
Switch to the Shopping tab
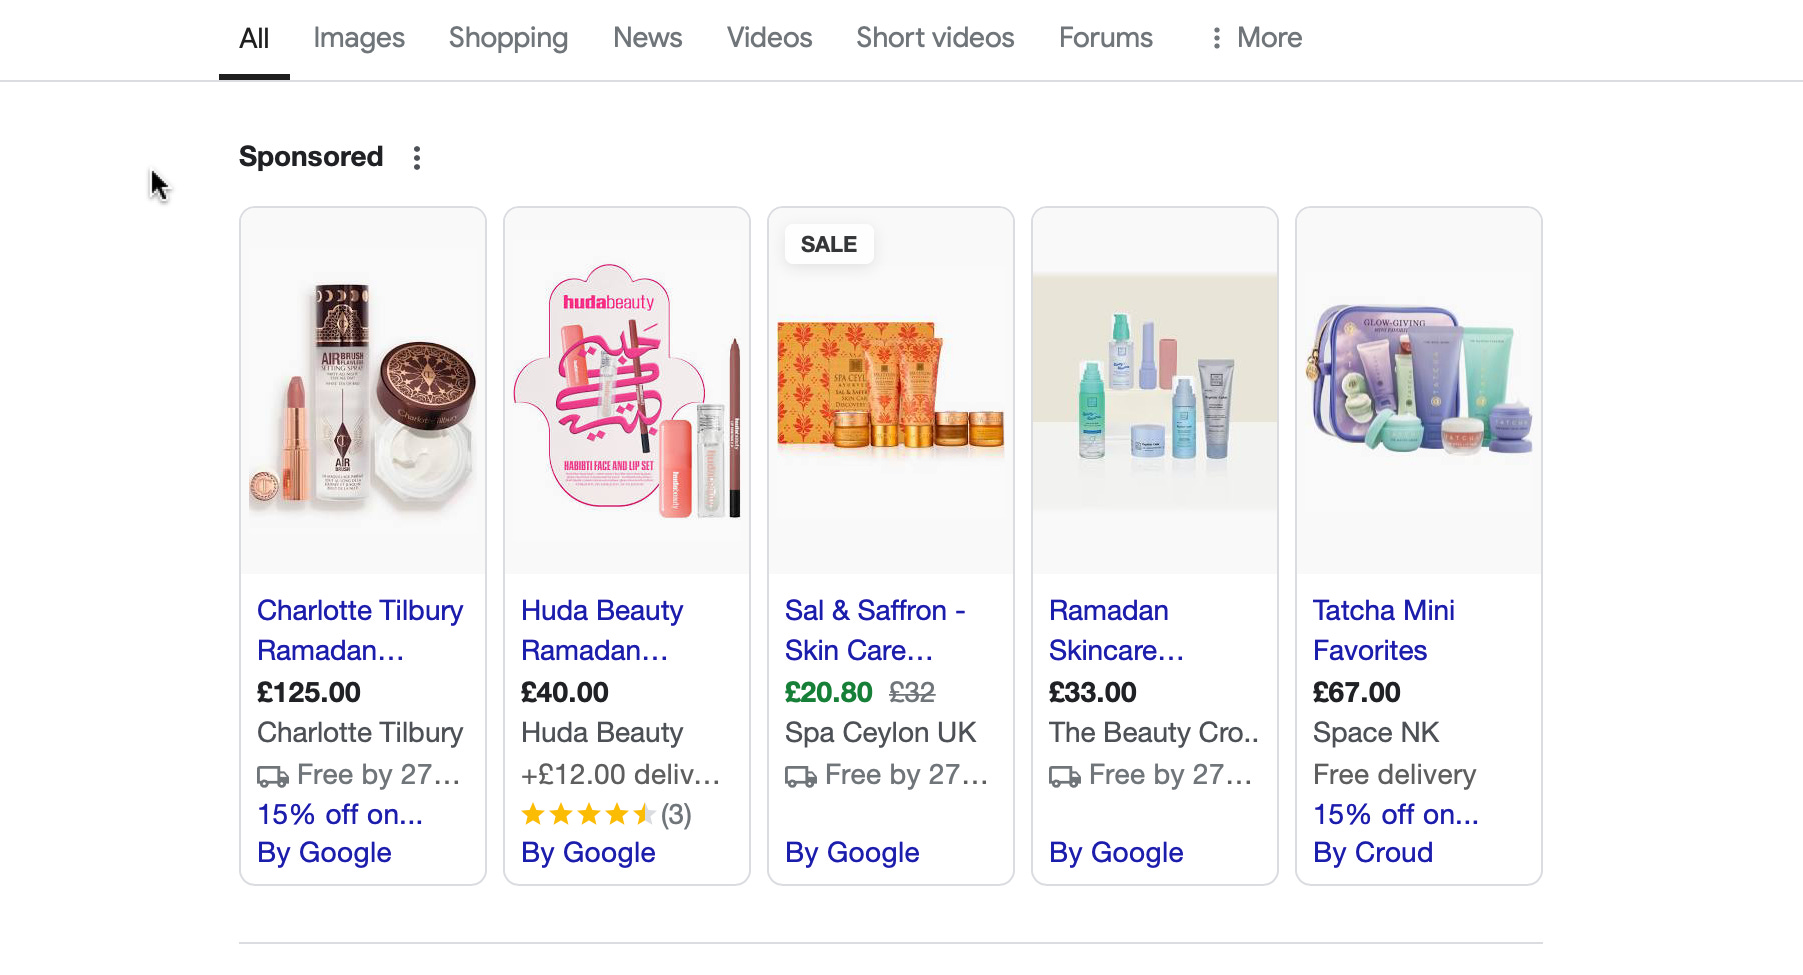point(508,38)
